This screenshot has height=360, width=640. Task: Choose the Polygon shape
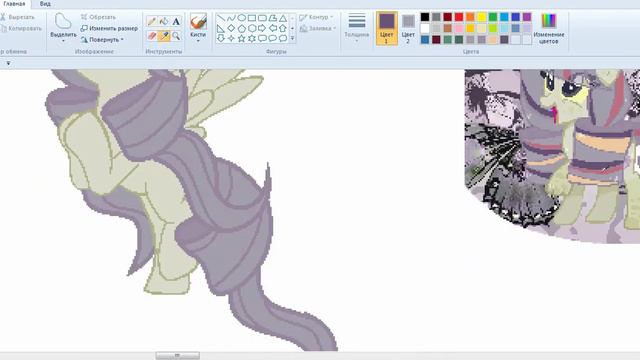click(272, 18)
